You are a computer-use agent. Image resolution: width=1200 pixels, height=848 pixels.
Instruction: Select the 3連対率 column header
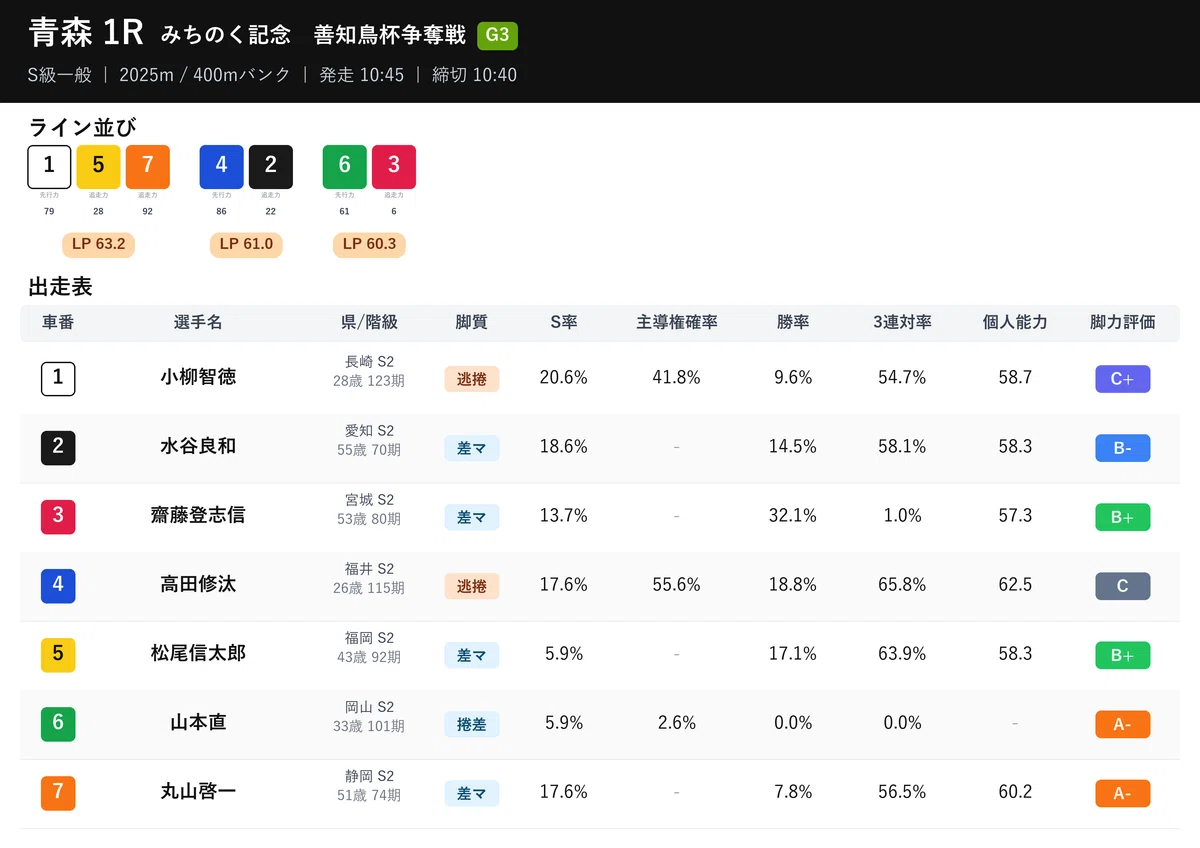902,323
